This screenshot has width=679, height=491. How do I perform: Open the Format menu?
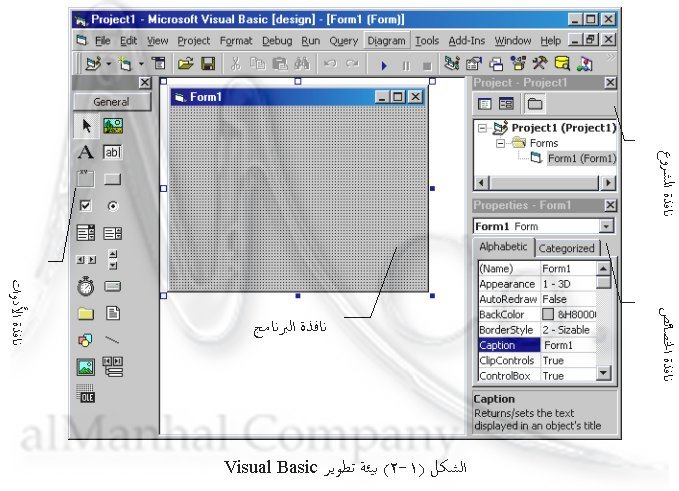click(236, 41)
